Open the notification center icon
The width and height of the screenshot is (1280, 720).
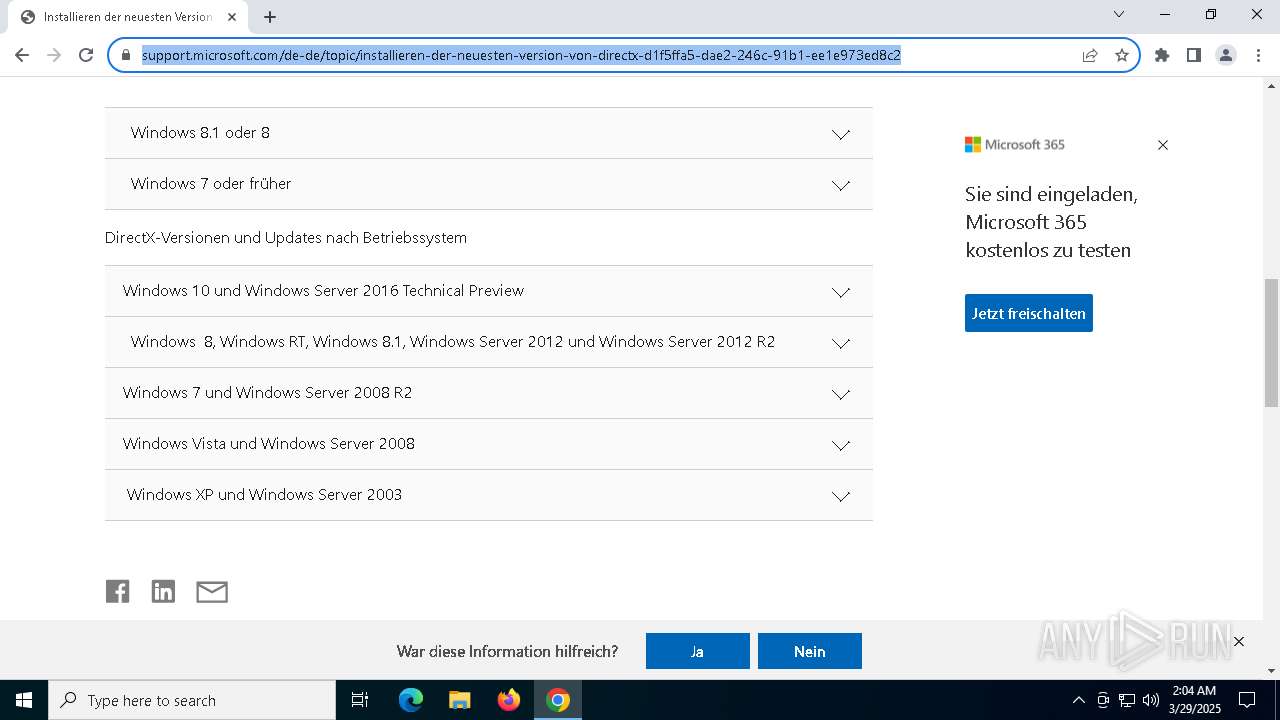coord(1247,700)
